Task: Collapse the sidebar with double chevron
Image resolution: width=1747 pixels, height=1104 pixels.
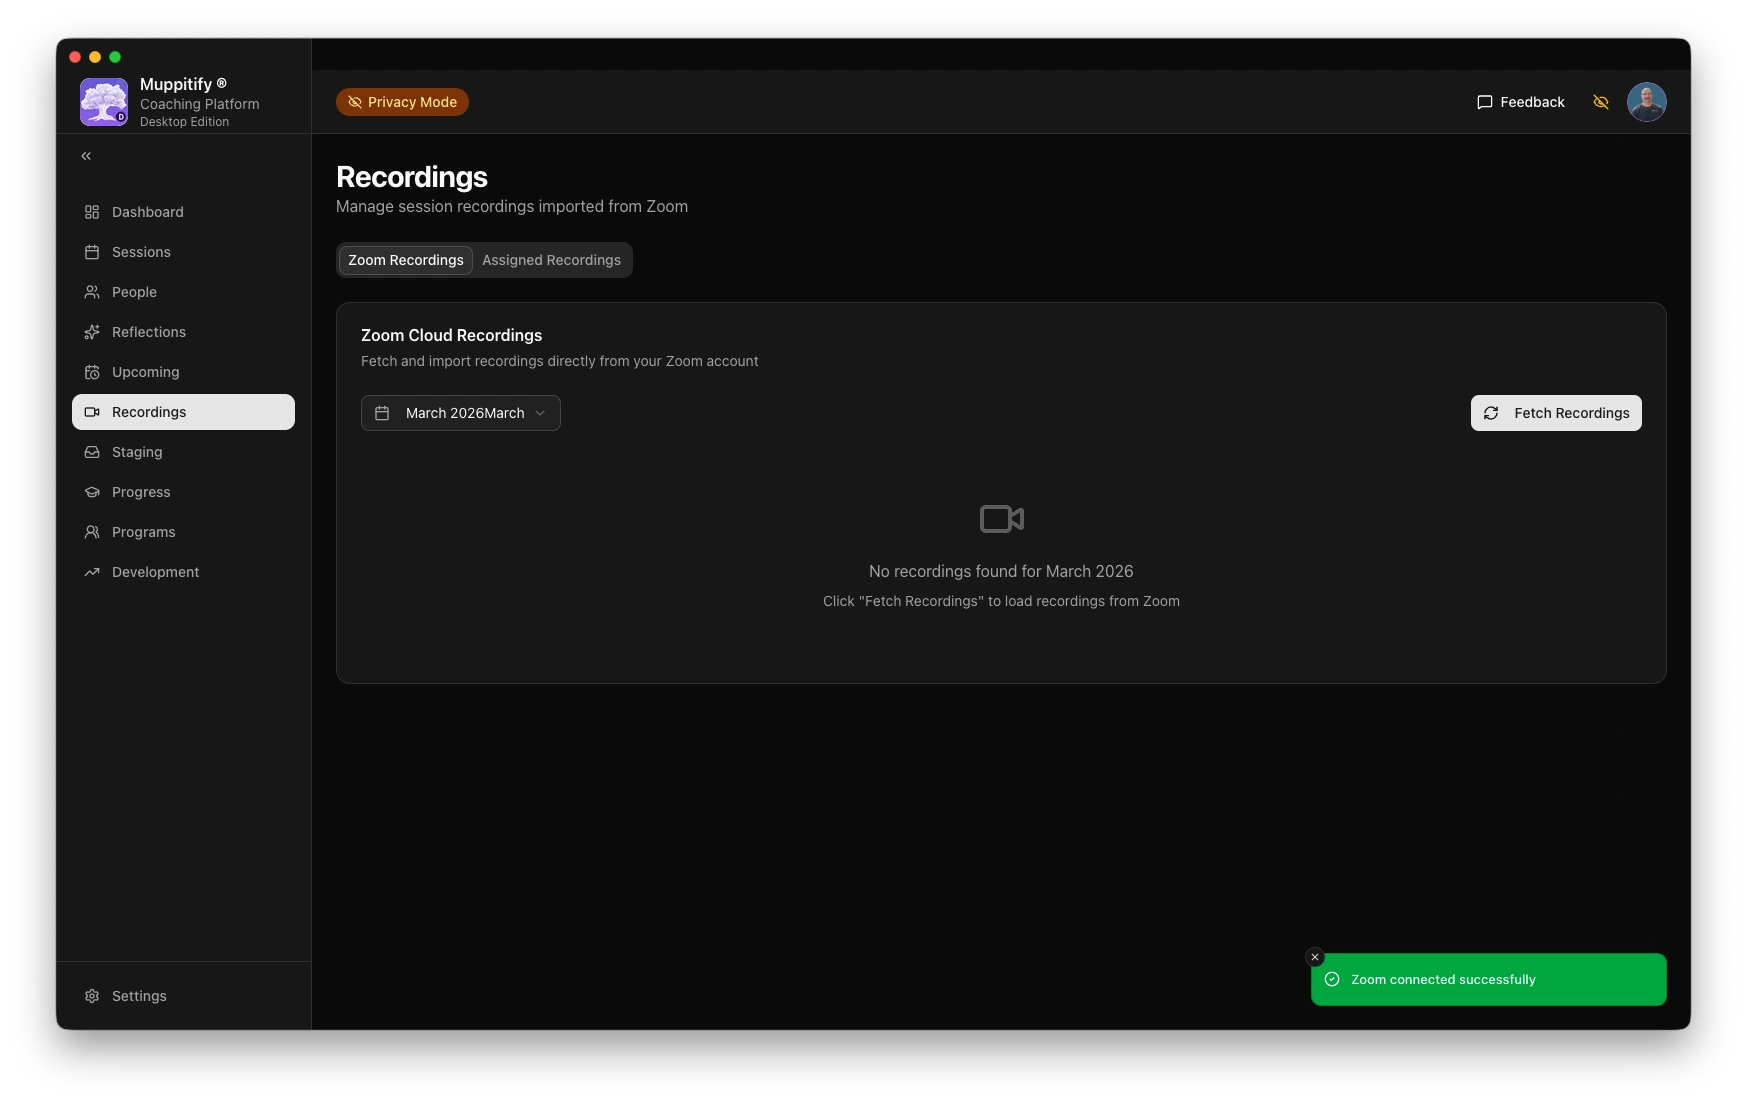Action: click(86, 156)
